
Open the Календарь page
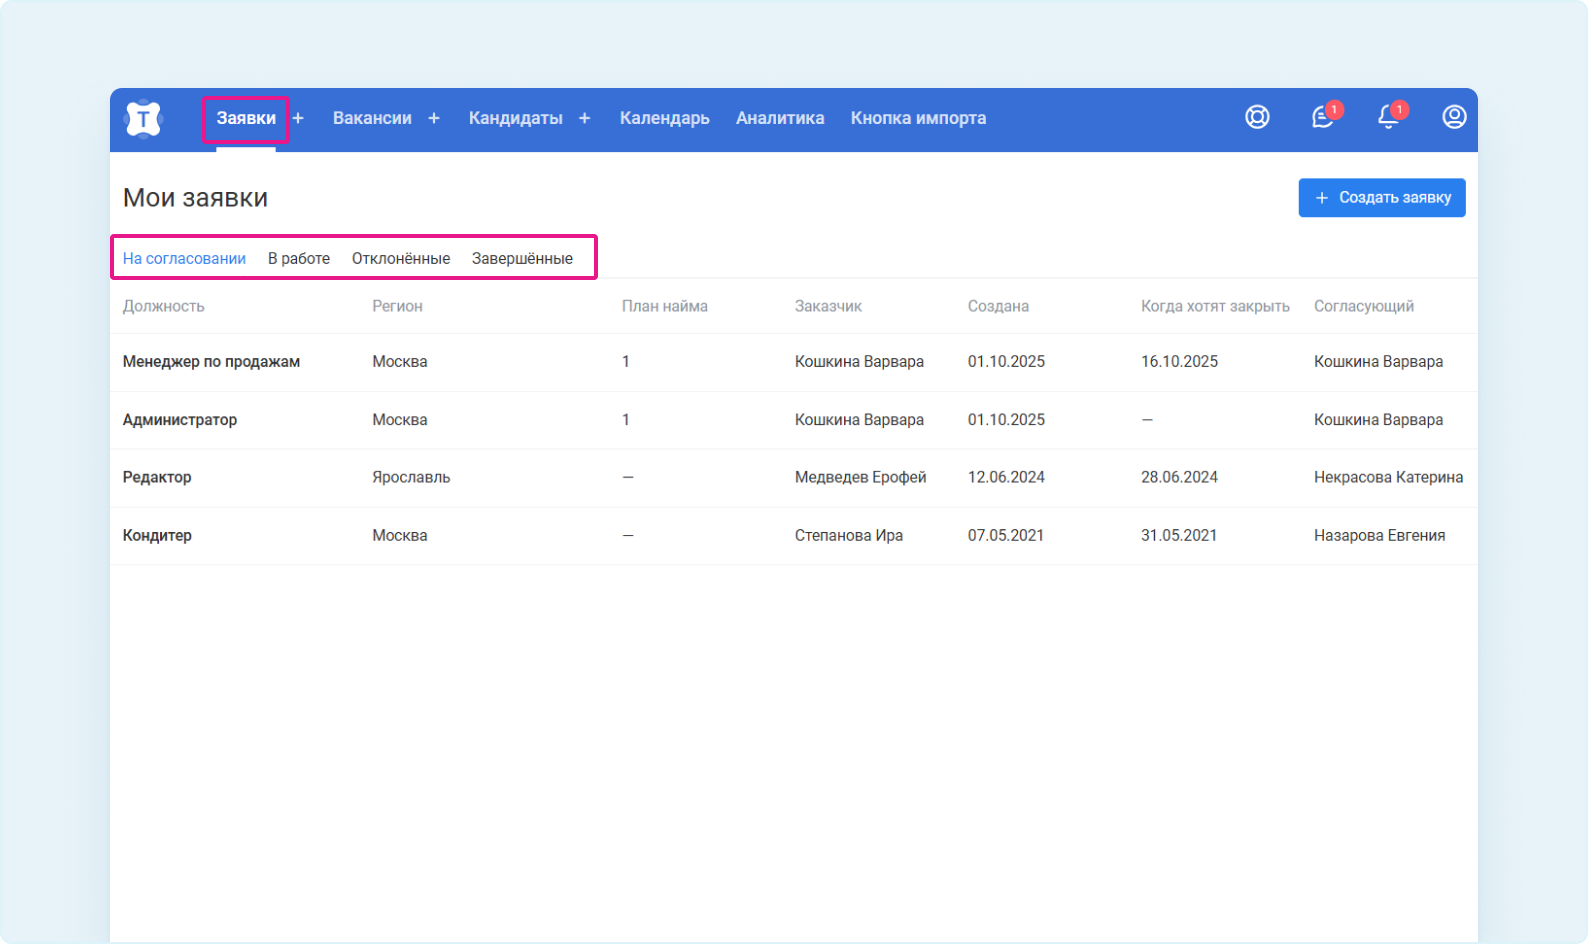[x=664, y=118]
